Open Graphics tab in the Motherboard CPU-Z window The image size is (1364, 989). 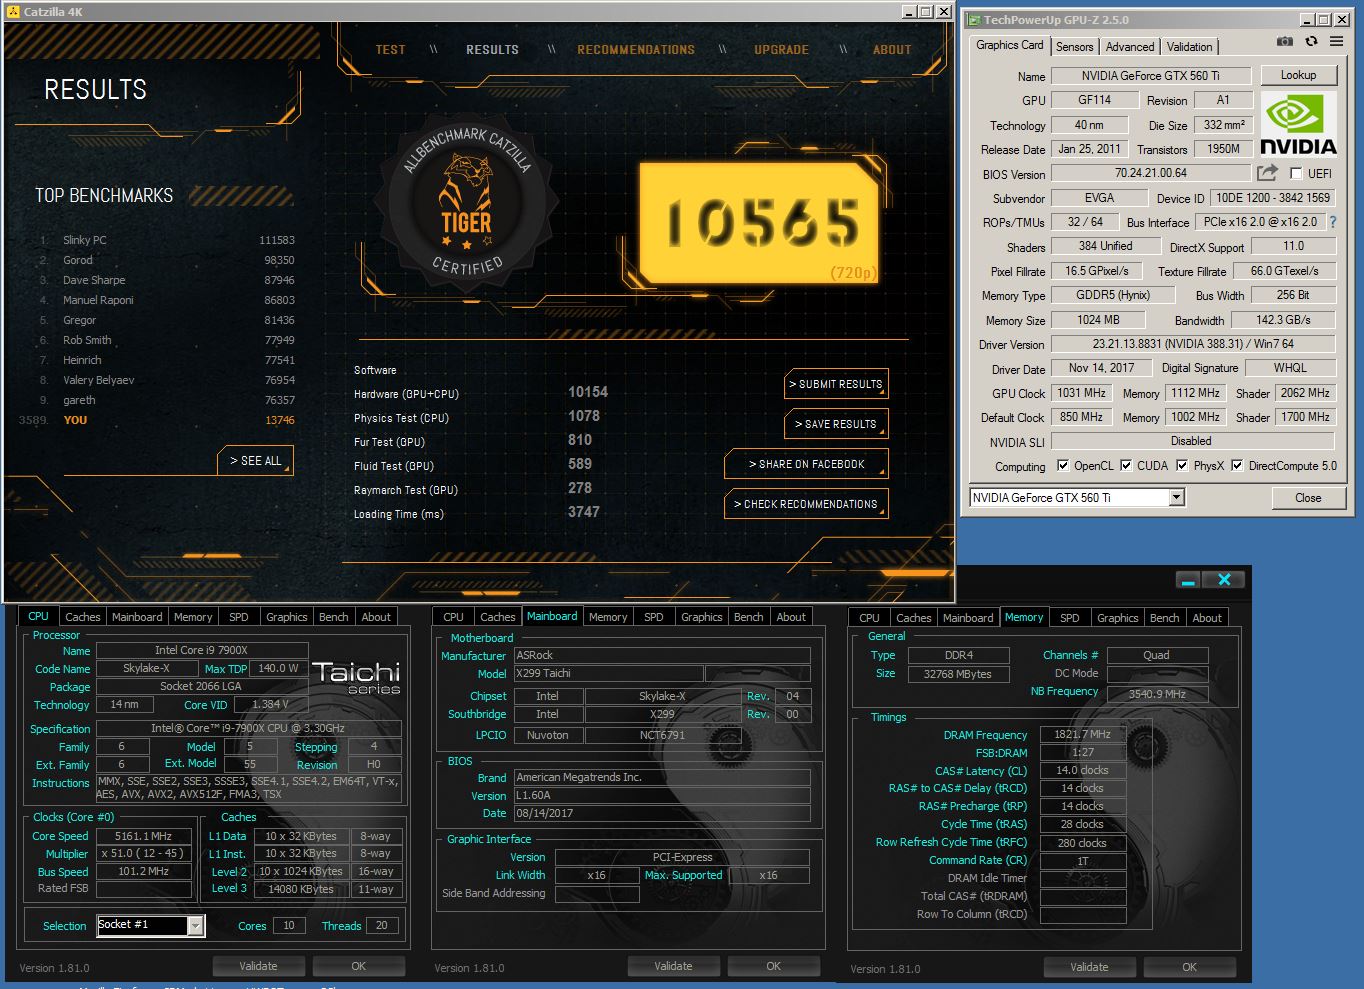click(x=701, y=617)
